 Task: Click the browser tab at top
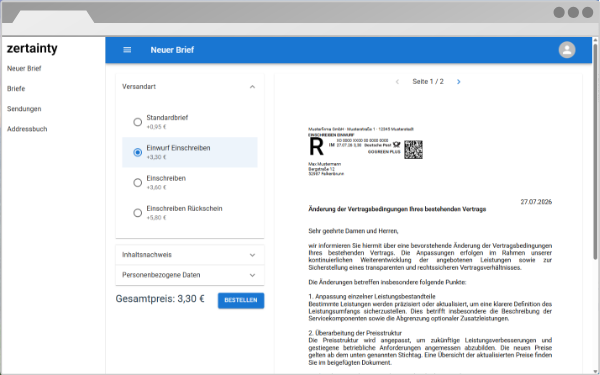tap(54, 17)
